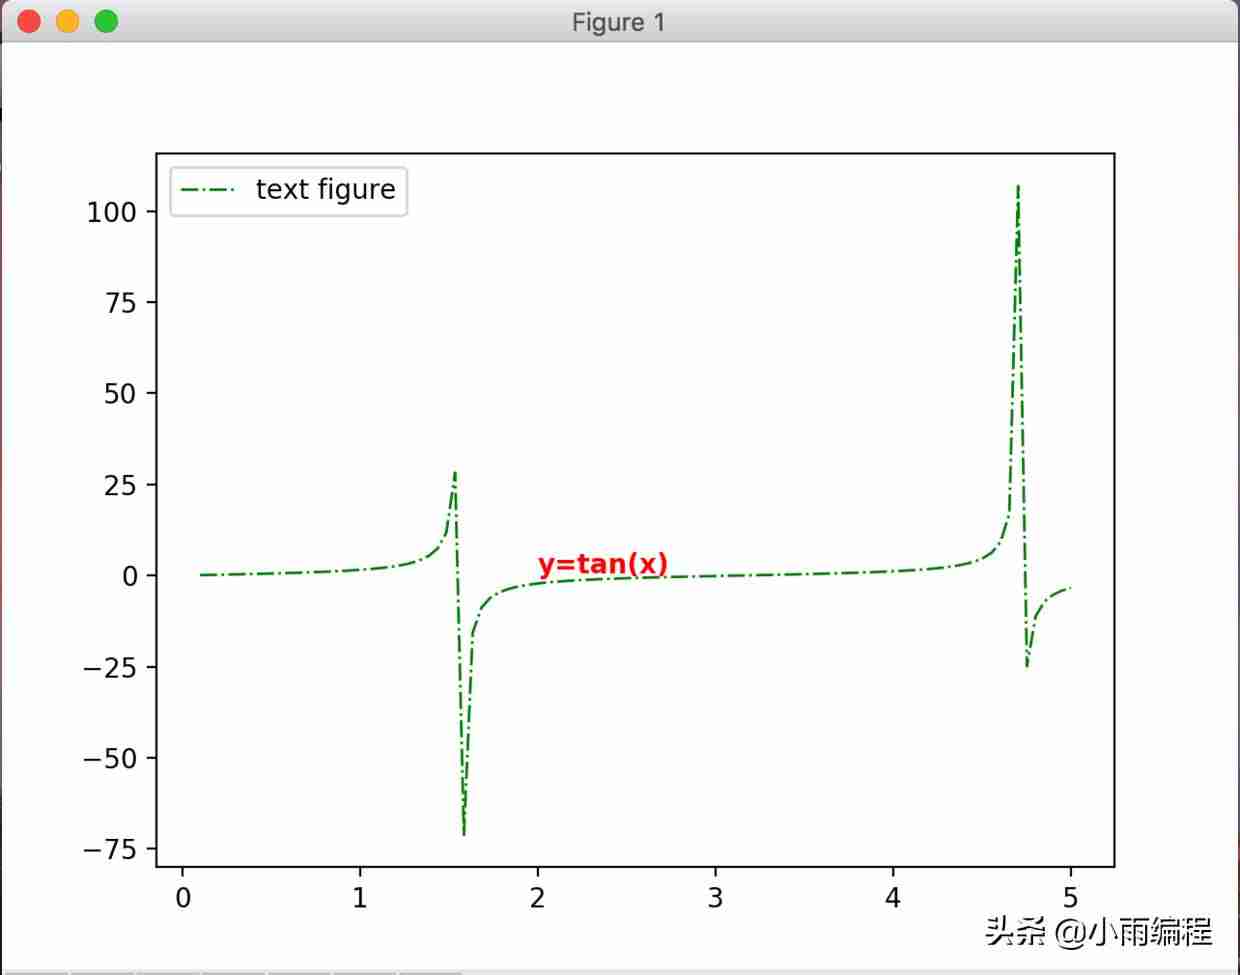Click the x-axis tick label 4
The height and width of the screenshot is (975, 1240).
pyautogui.click(x=893, y=898)
